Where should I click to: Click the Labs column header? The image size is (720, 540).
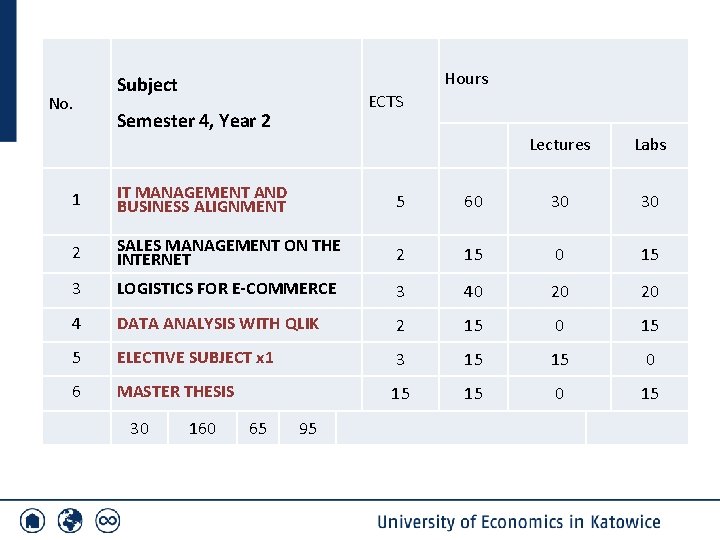pyautogui.click(x=650, y=145)
